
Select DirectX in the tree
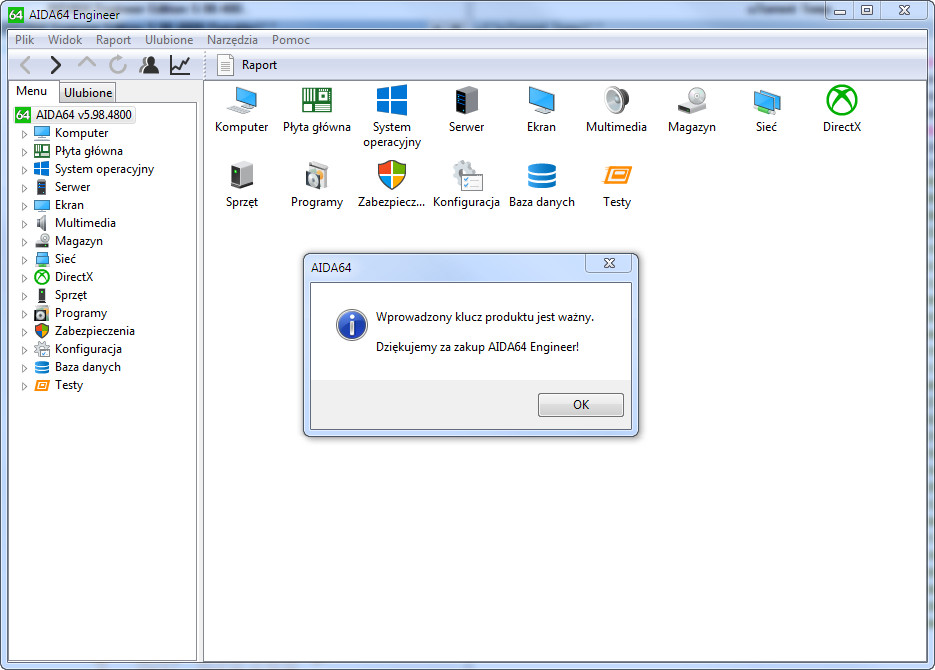coord(74,277)
